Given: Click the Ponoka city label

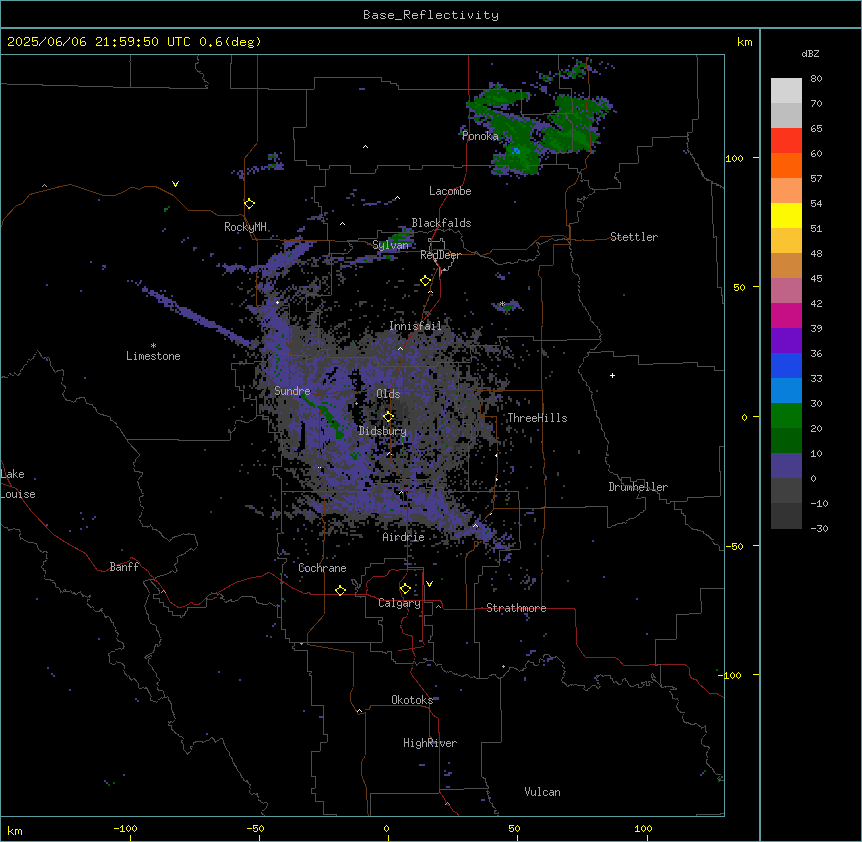Looking at the screenshot, I should click(x=480, y=136).
